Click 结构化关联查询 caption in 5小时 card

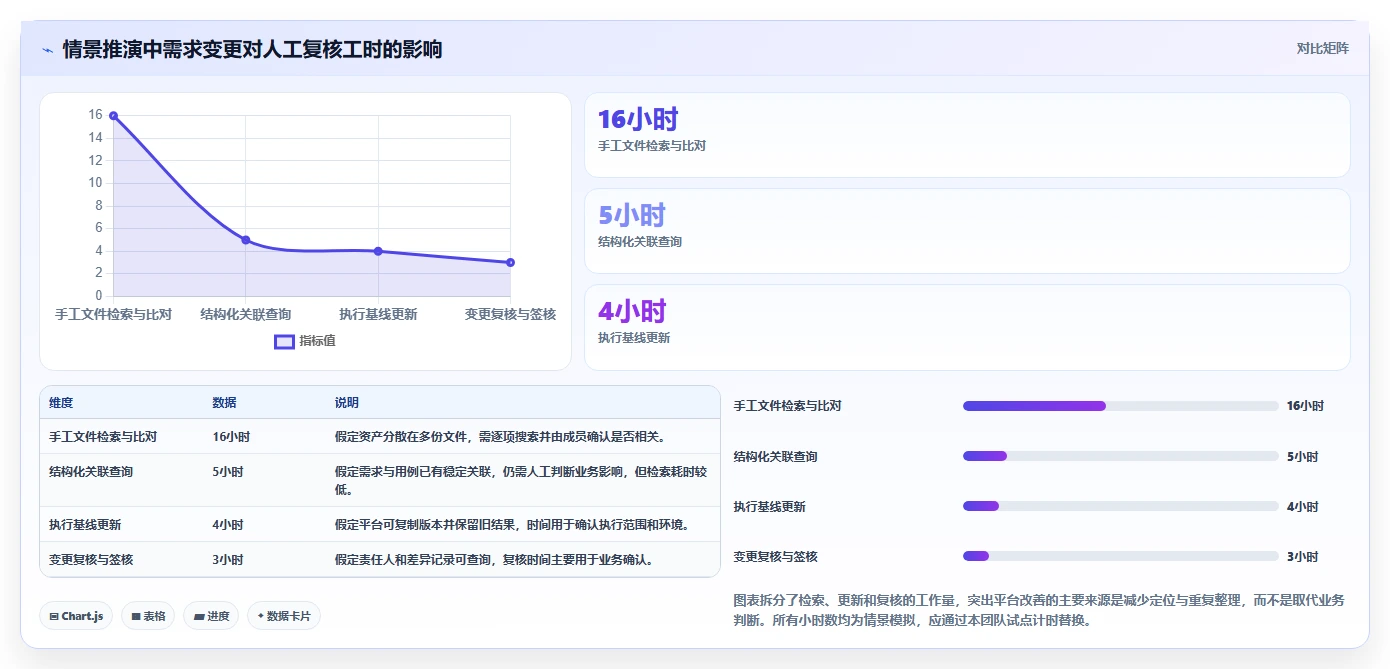[640, 242]
